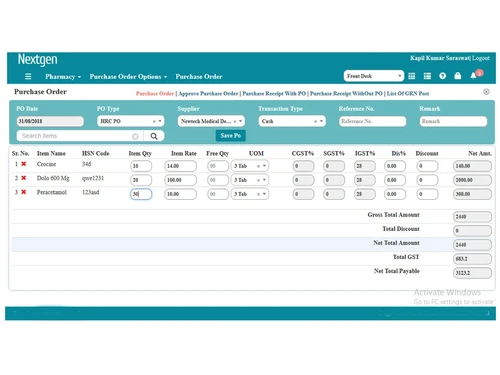The width and height of the screenshot is (500, 375).
Task: Edit the Item Rate for Dolo 600 Mg
Action: (180, 180)
